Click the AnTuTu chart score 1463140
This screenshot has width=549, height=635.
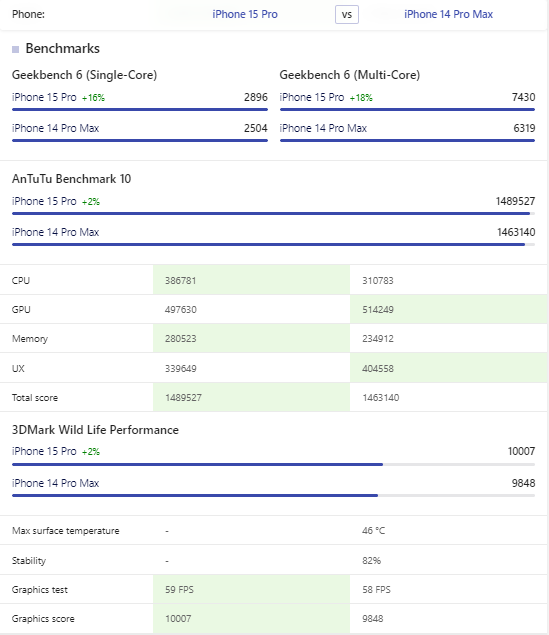[x=516, y=232]
